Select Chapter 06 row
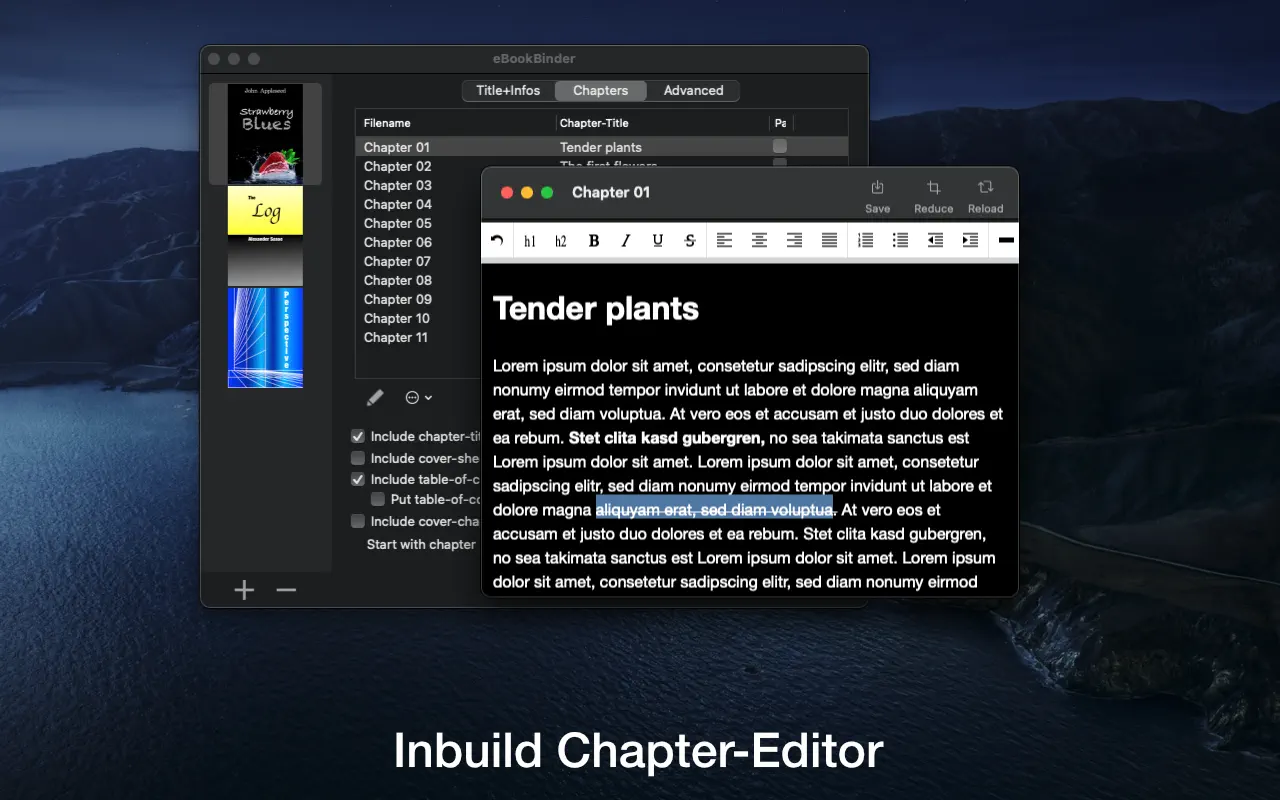 tap(418, 242)
